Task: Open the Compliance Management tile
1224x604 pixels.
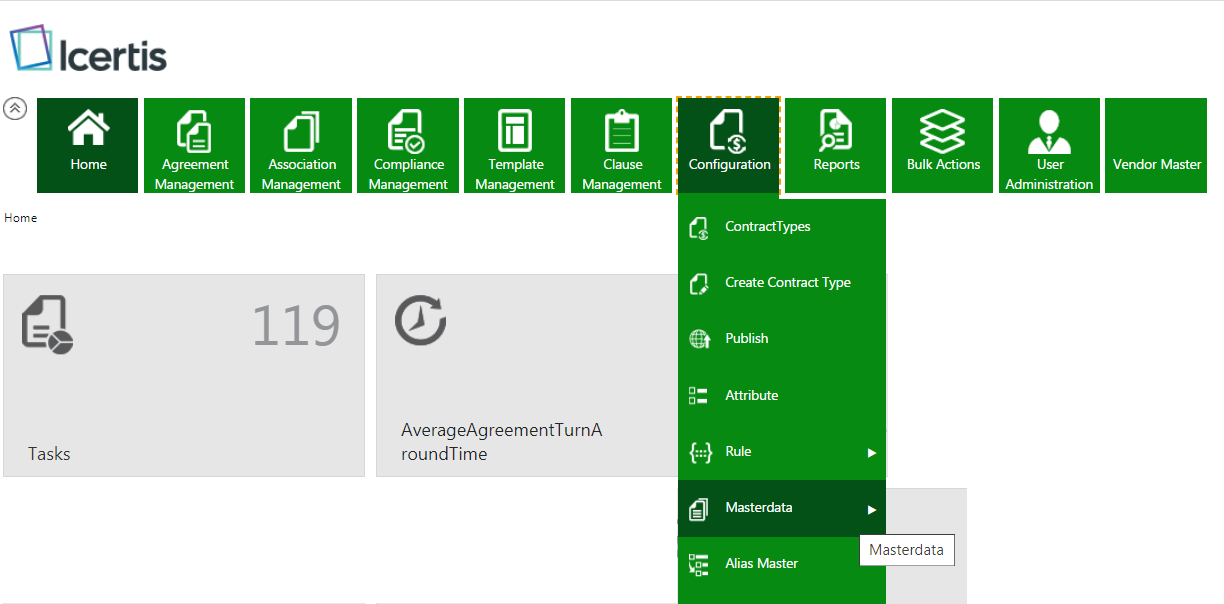Action: click(x=408, y=145)
